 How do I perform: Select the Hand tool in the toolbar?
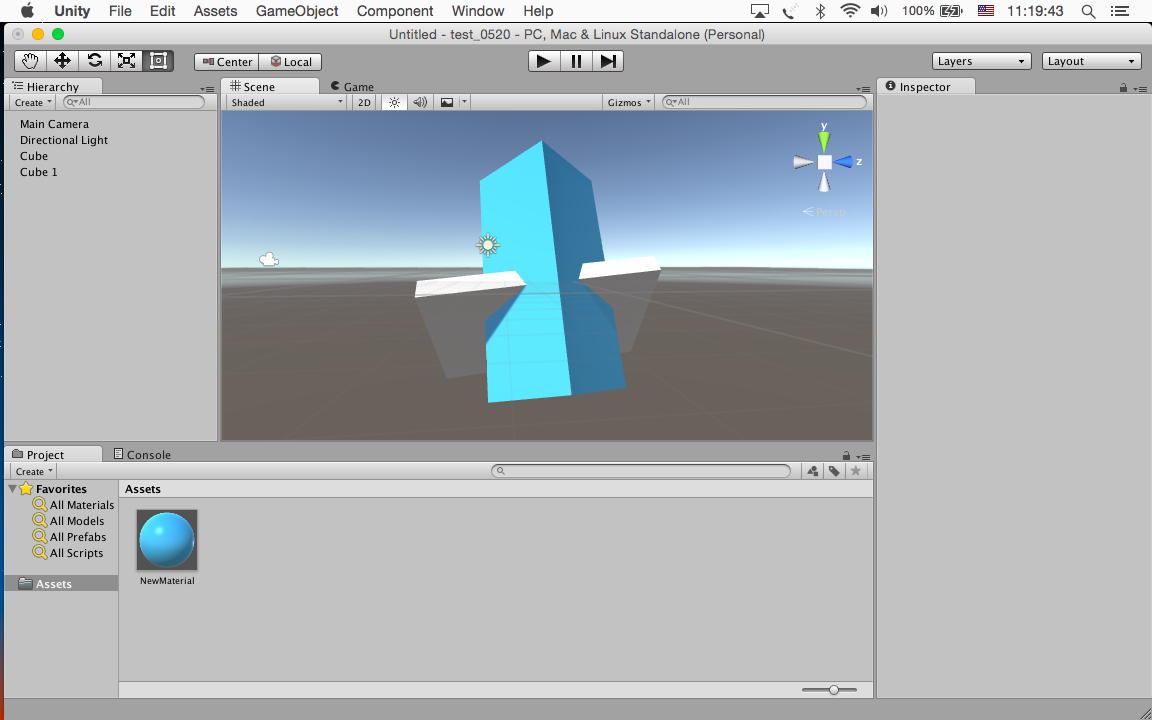coord(30,61)
